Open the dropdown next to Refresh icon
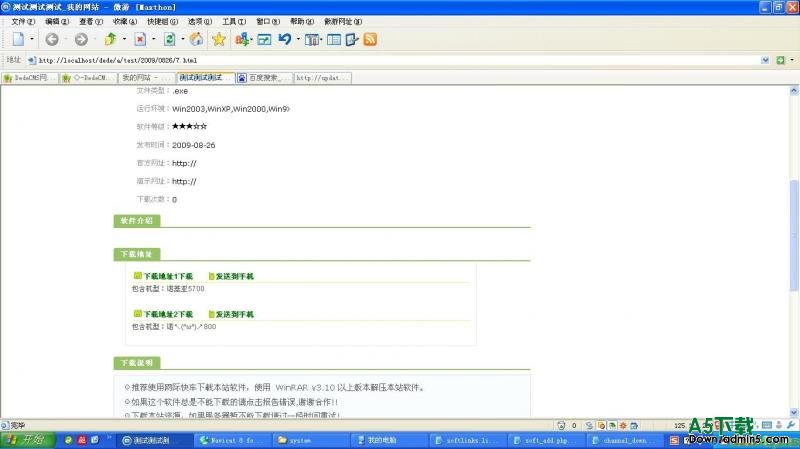Viewport: 800px width, 449px height. click(x=183, y=39)
